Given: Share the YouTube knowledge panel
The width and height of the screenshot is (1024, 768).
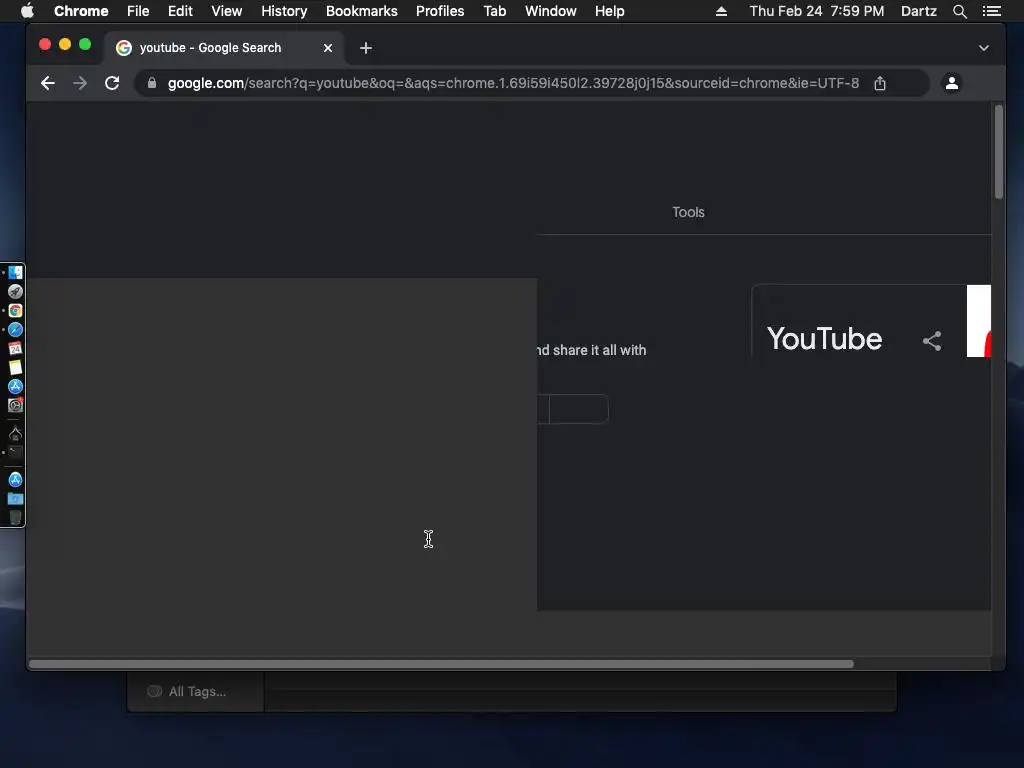Looking at the screenshot, I should pos(932,341).
